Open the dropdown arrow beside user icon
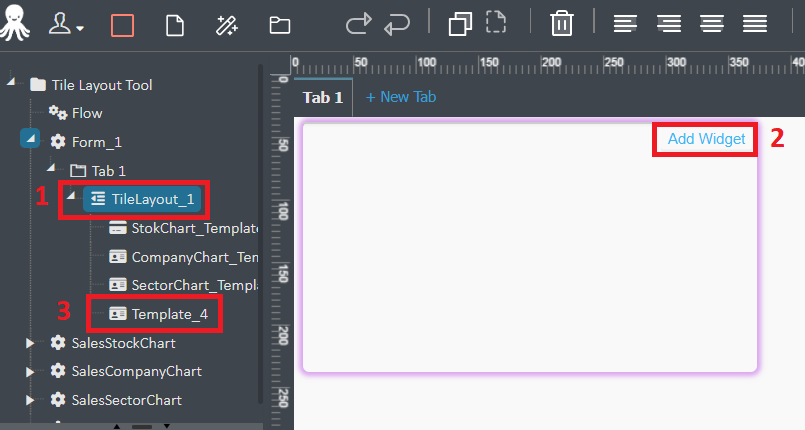Screen dimensions: 805x430 coord(80,28)
